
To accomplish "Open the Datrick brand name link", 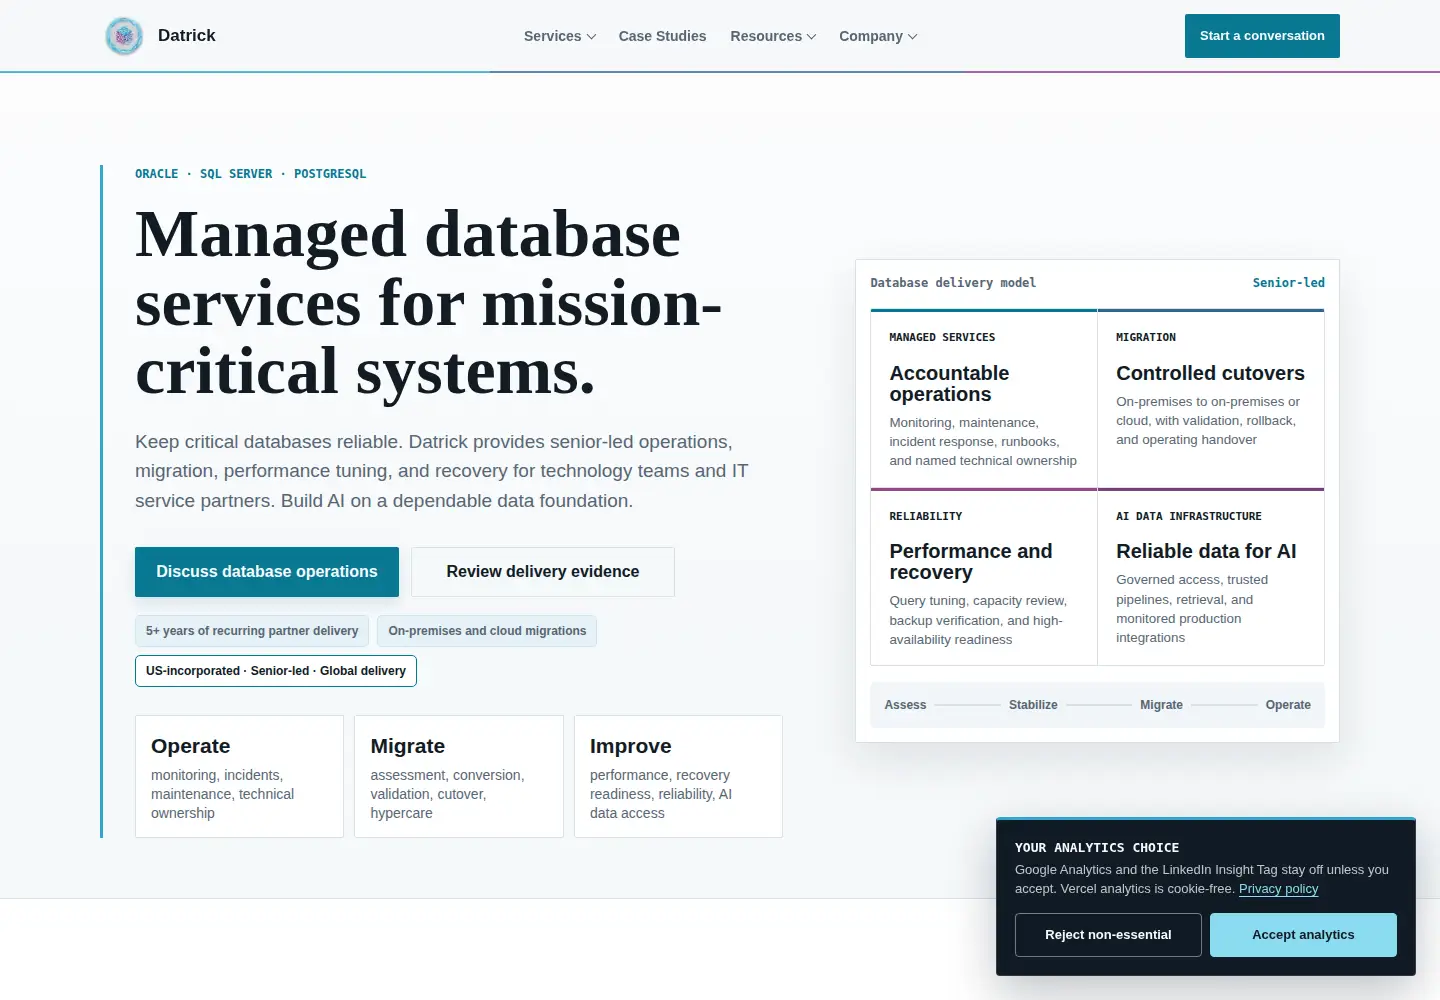I will tap(187, 36).
